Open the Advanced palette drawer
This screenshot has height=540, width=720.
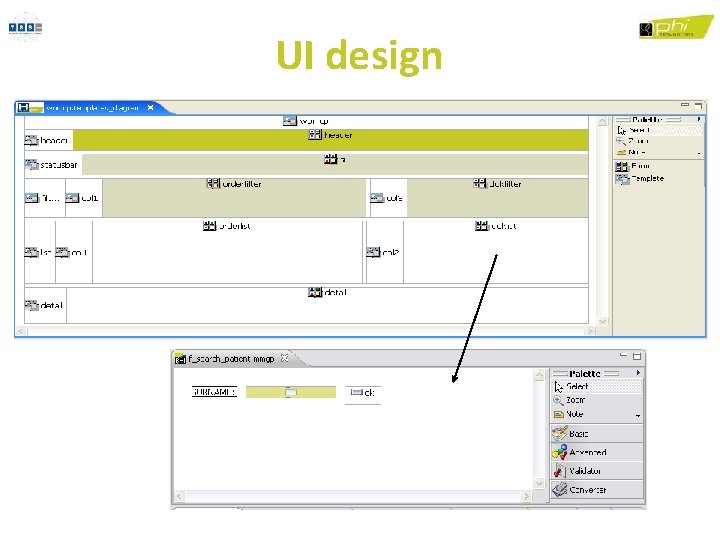[597, 452]
